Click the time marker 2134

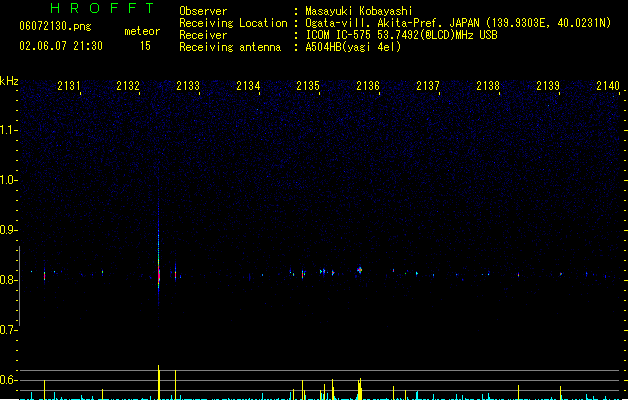coord(248,85)
